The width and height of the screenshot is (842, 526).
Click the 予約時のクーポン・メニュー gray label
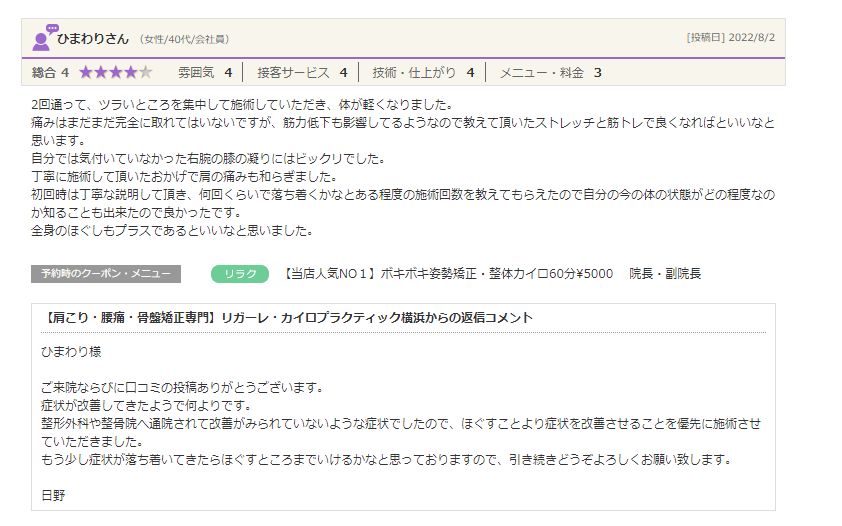106,274
